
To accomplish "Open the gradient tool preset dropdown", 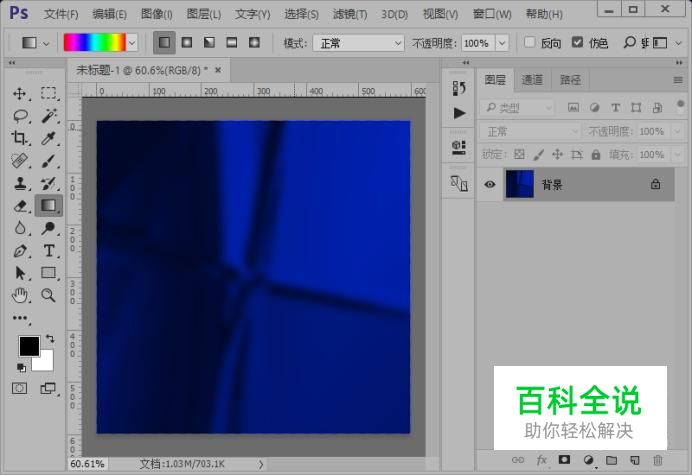I will click(46, 43).
